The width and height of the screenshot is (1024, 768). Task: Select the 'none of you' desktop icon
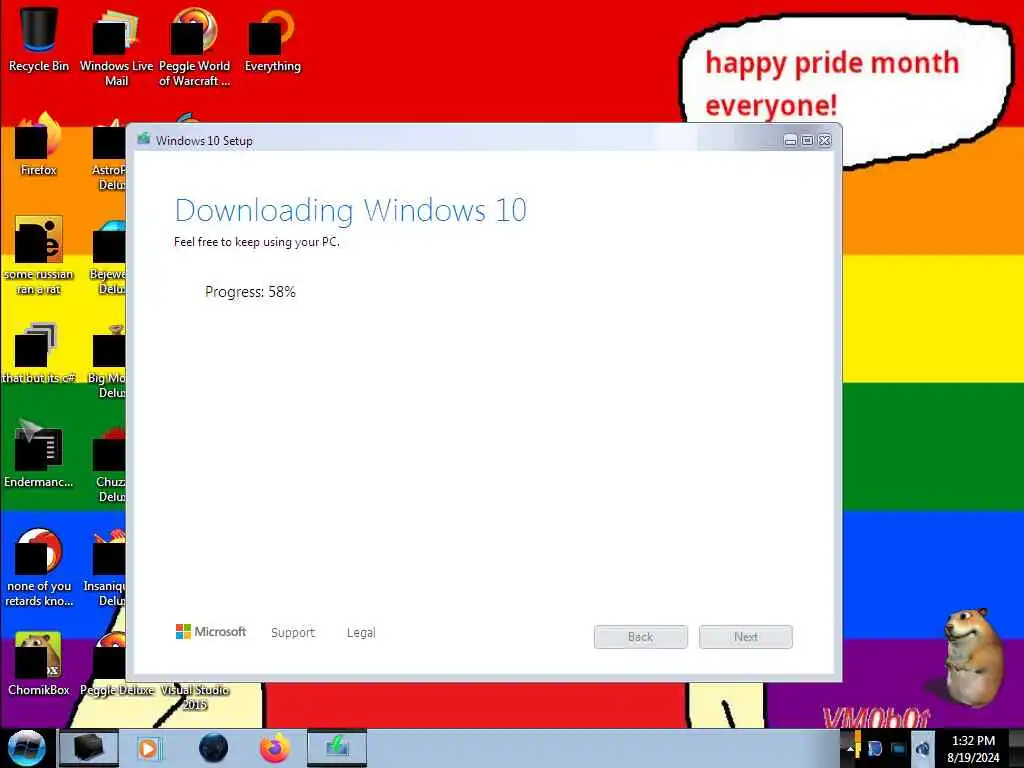click(x=39, y=567)
